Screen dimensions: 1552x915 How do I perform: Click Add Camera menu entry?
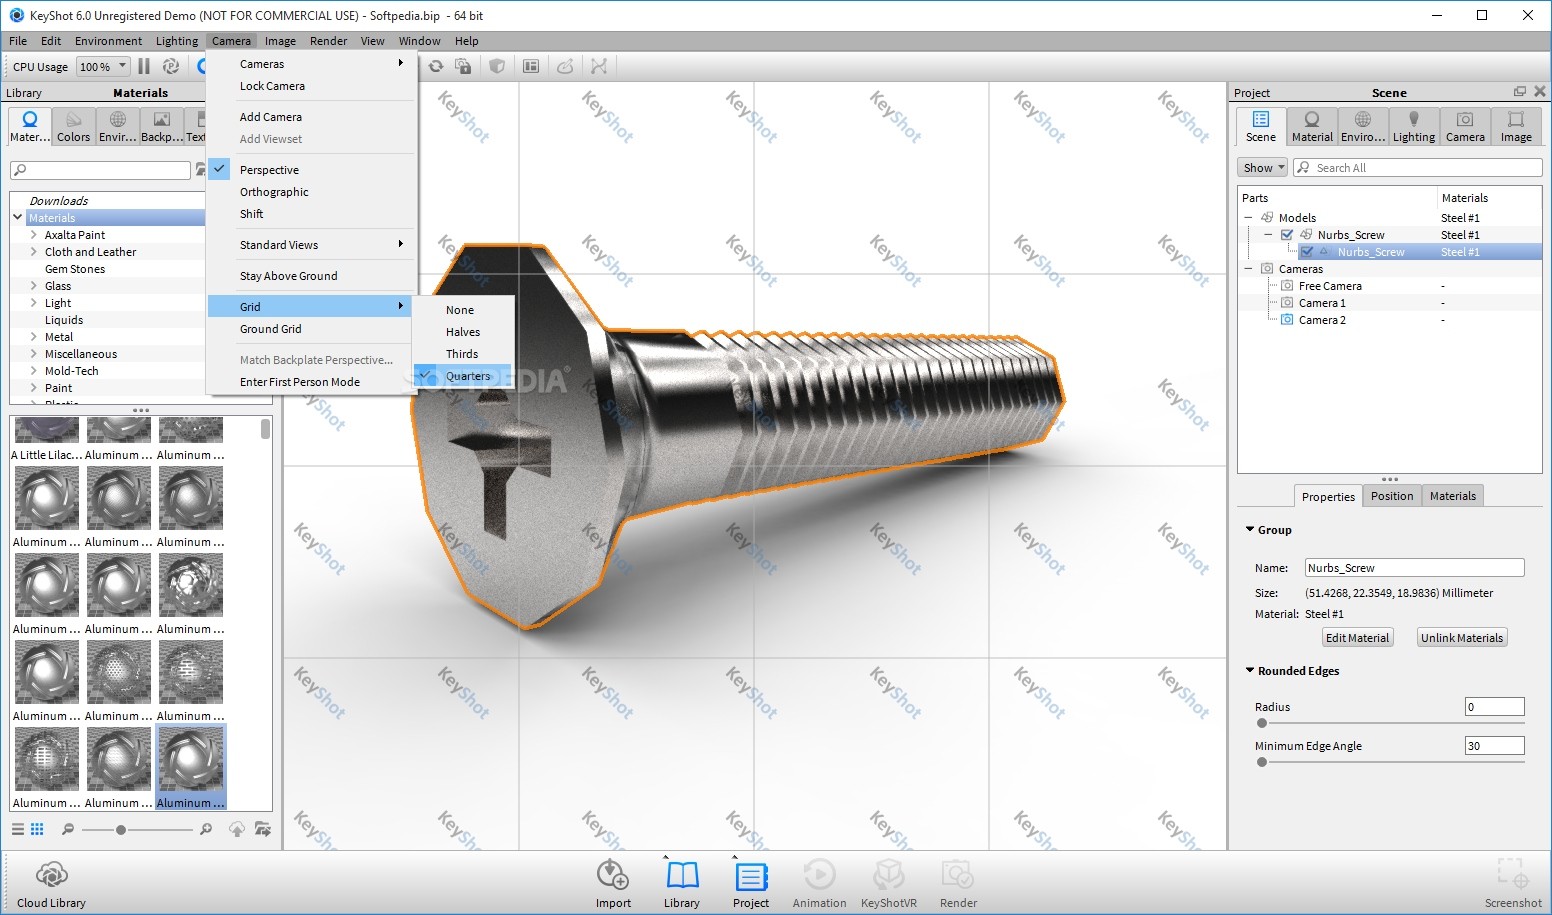coord(270,117)
